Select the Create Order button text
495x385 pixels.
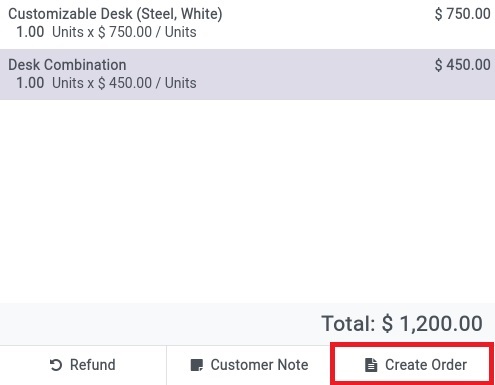[426, 365]
